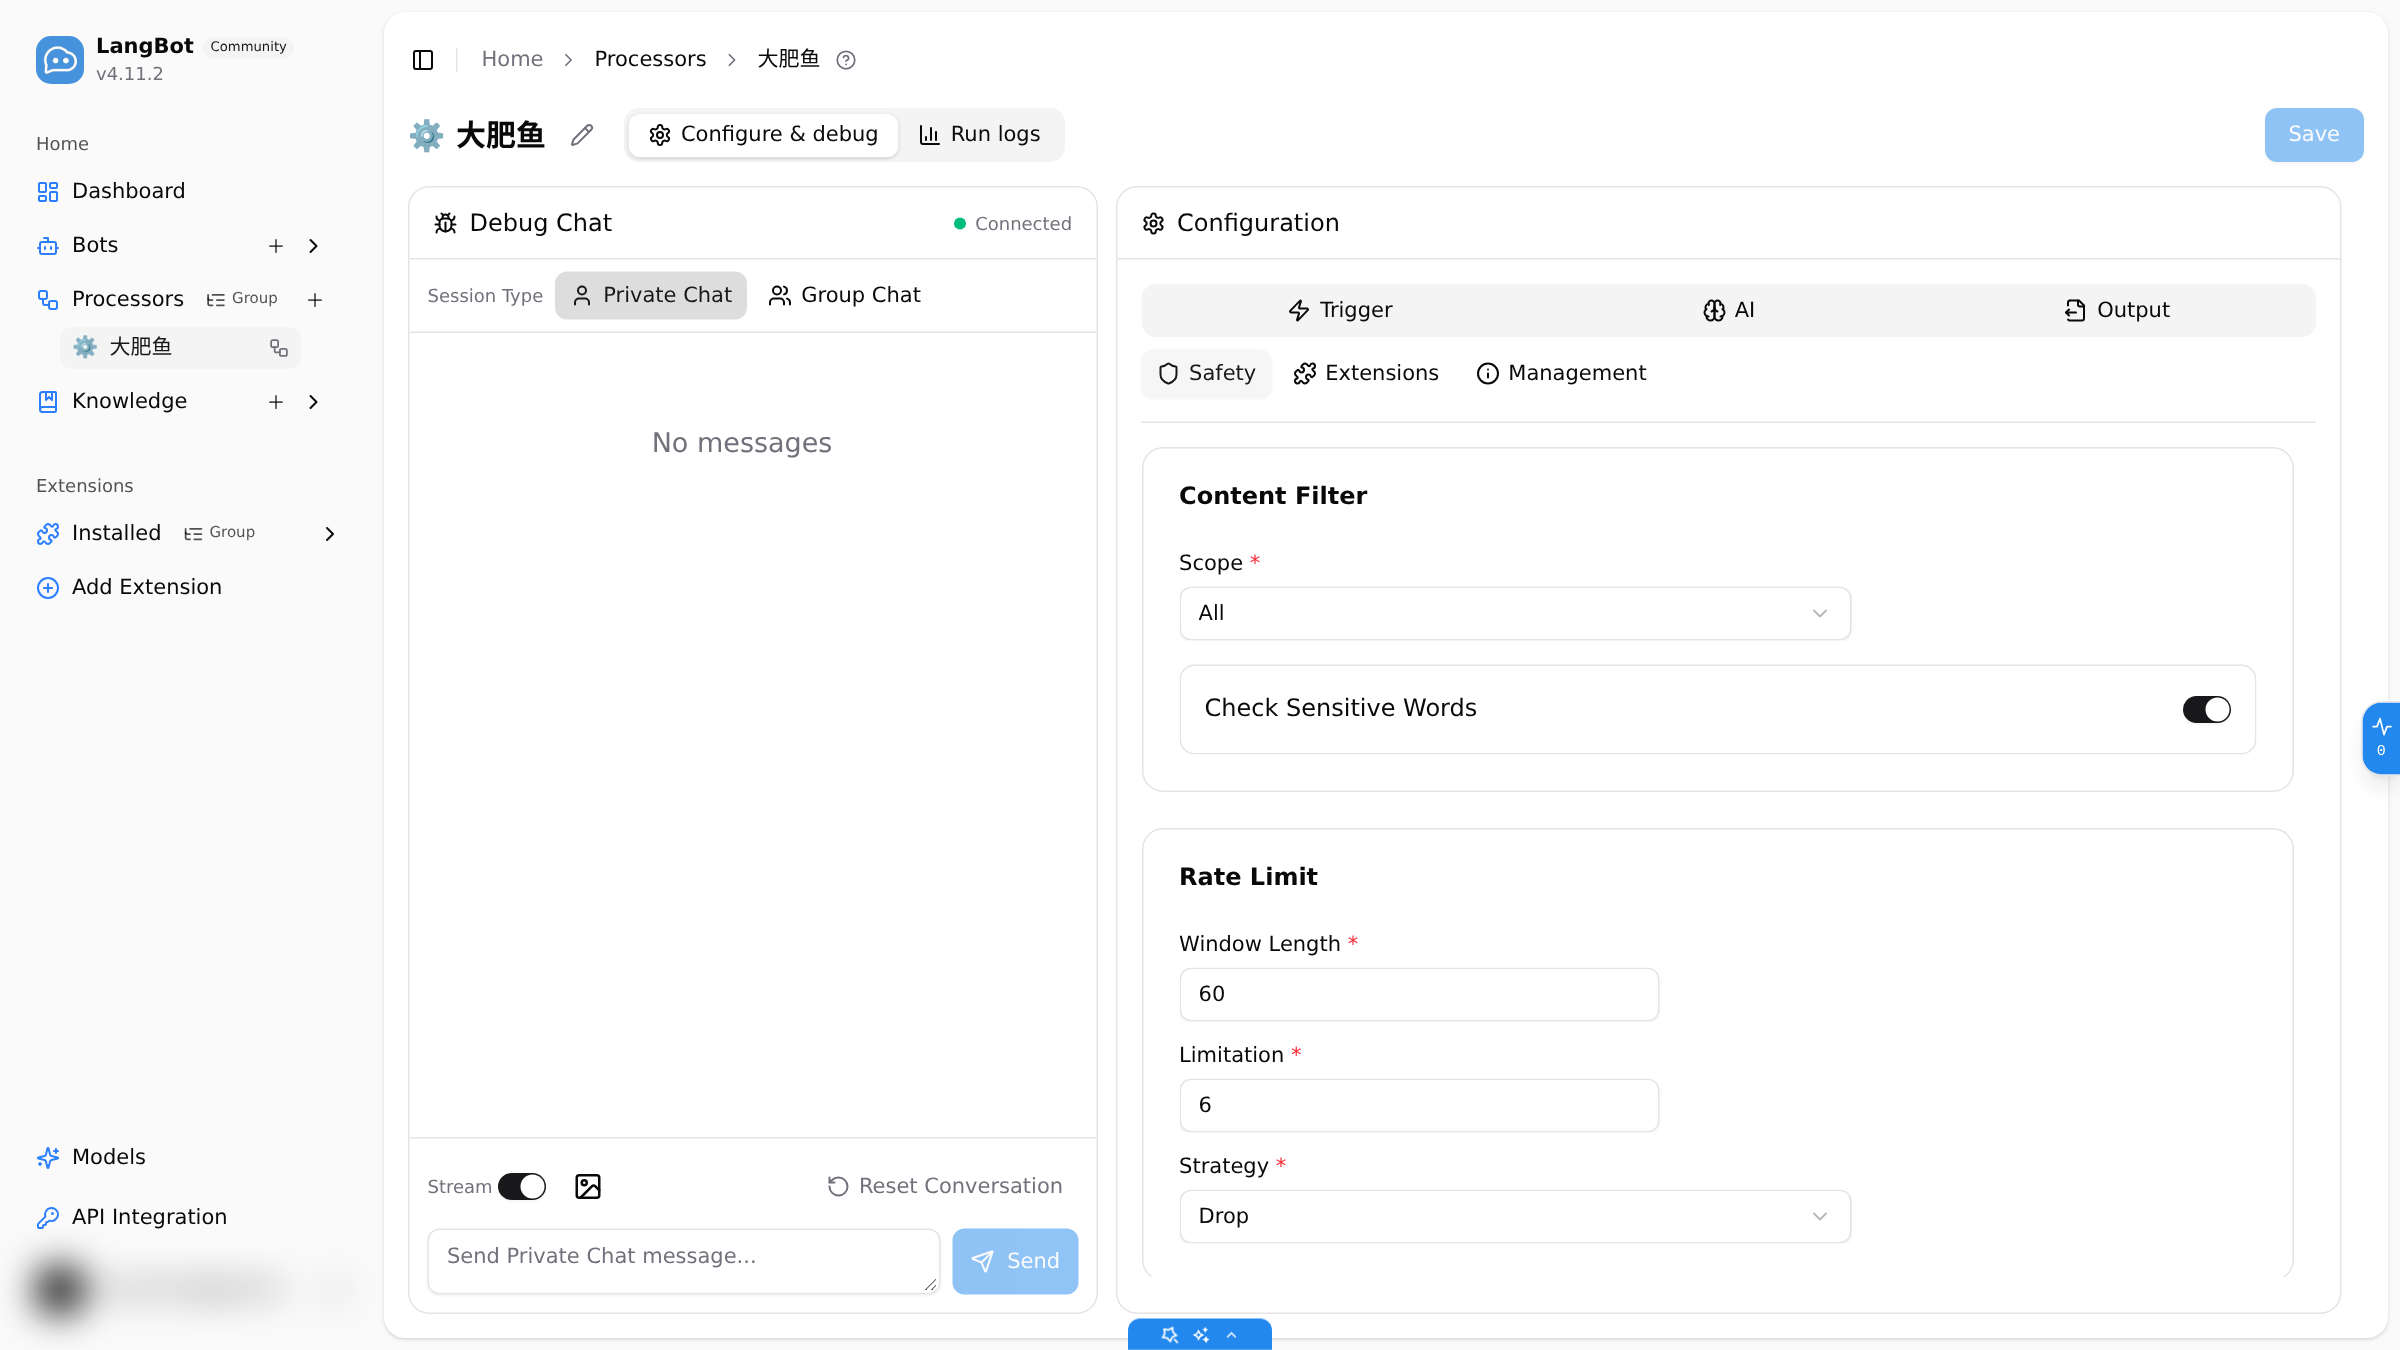Expand the Installed extensions chevron

click(330, 534)
